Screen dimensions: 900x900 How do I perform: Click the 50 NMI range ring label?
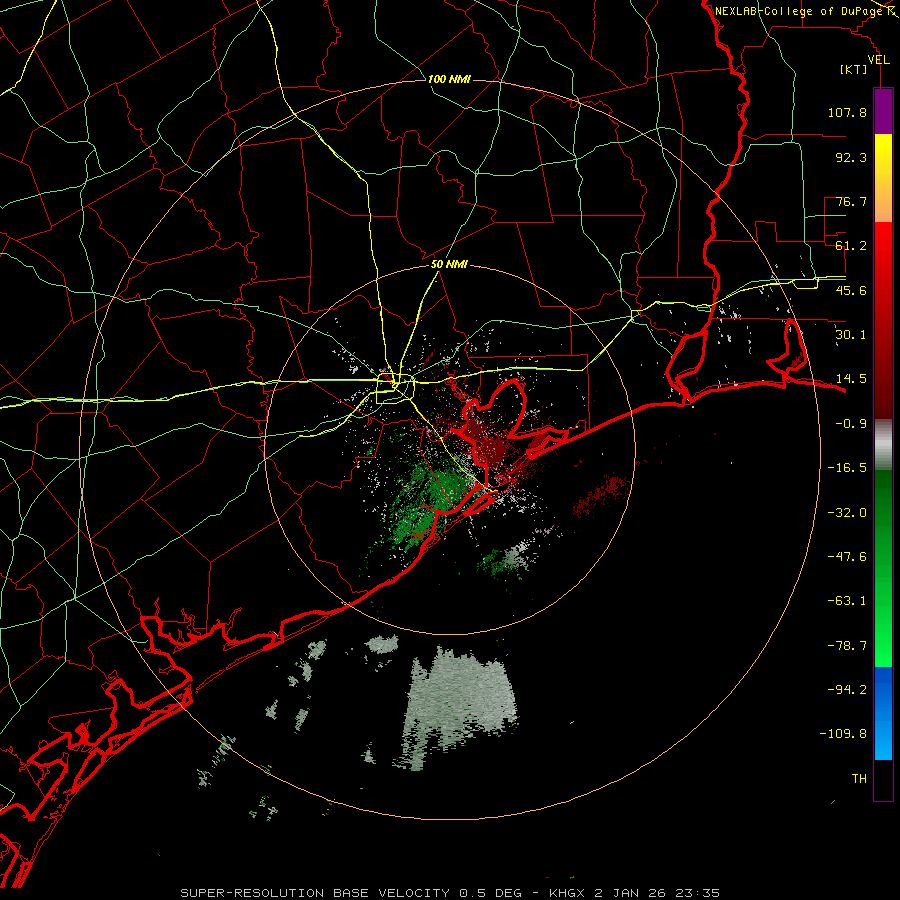[x=449, y=265]
